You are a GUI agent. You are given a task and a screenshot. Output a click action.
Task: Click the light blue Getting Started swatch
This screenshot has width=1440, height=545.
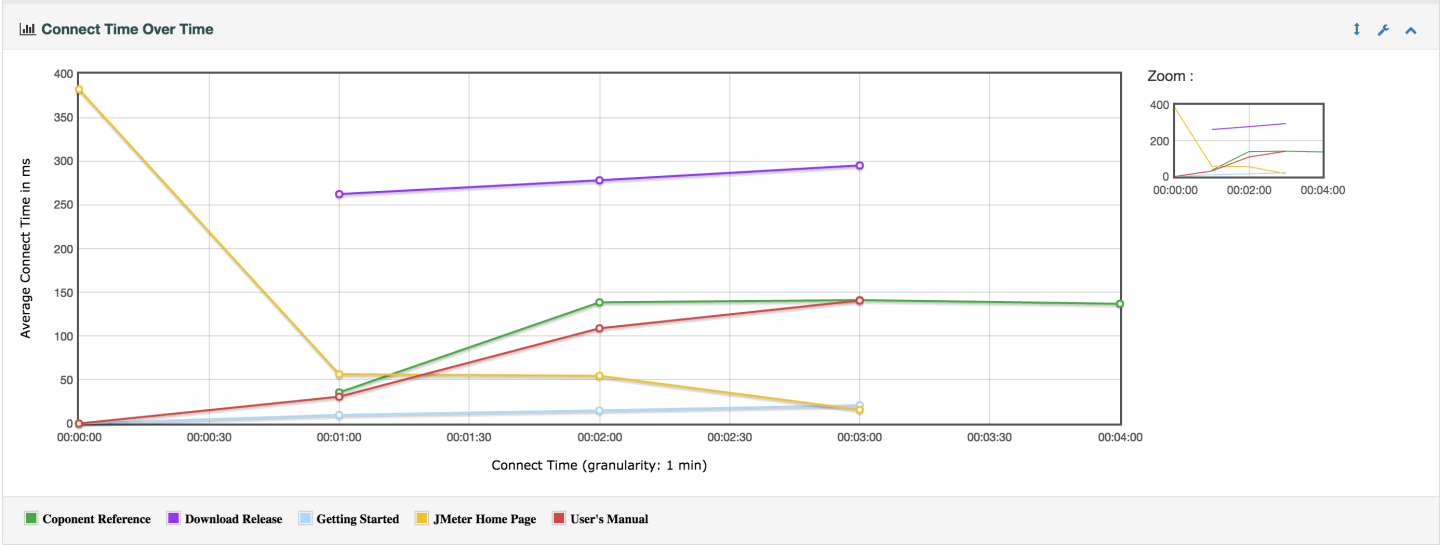305,519
